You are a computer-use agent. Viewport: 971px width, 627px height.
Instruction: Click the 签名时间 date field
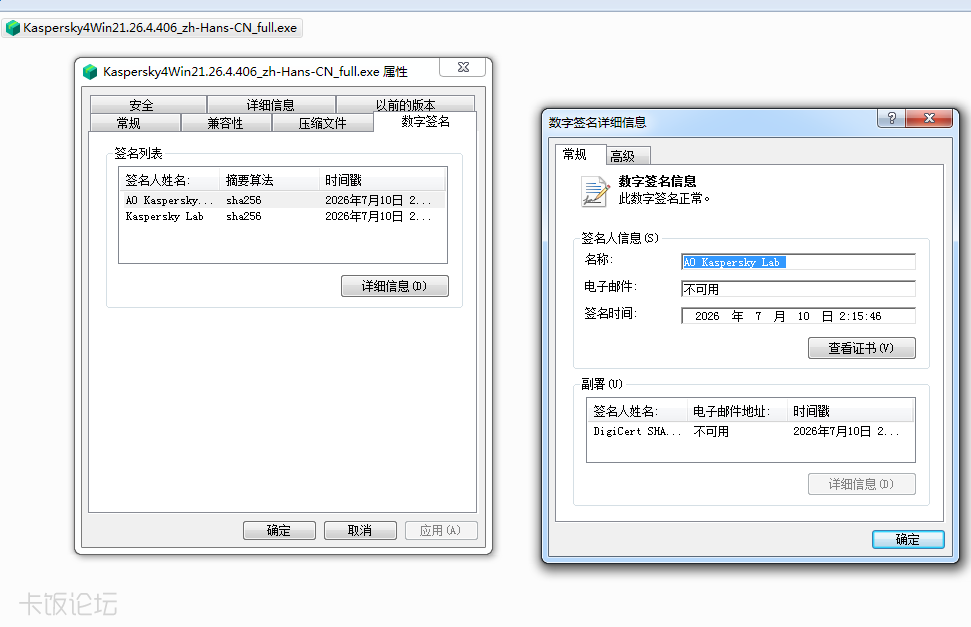point(798,316)
